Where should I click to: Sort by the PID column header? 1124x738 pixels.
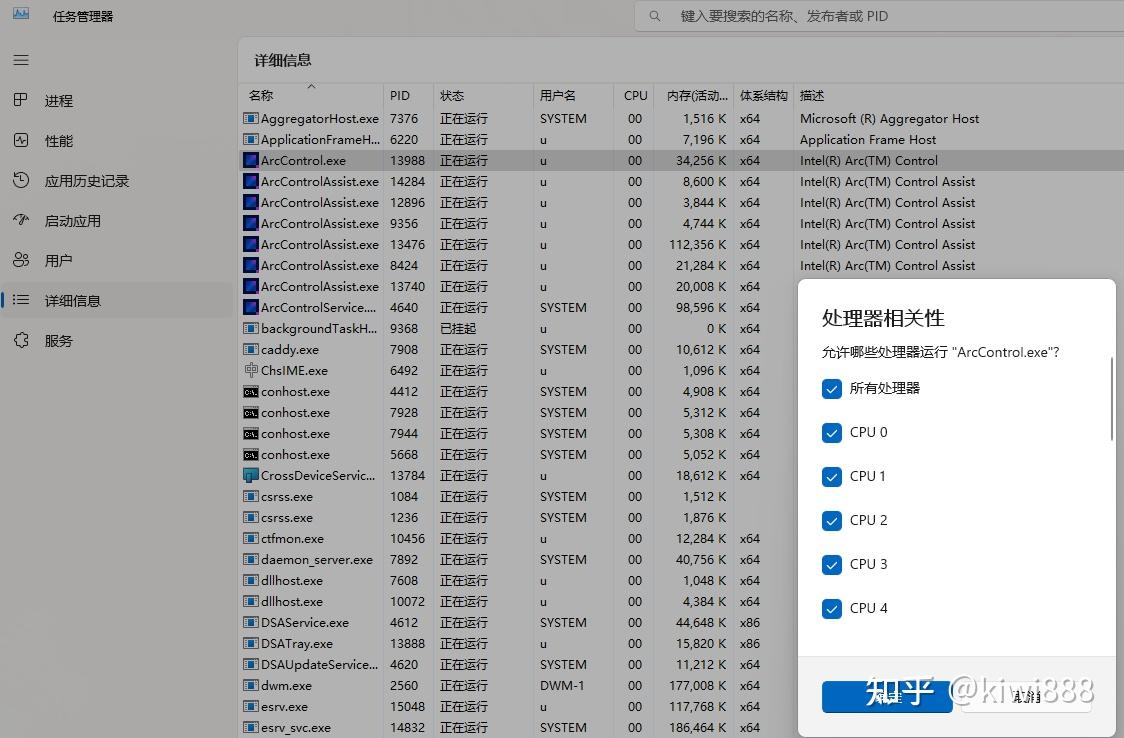click(408, 95)
